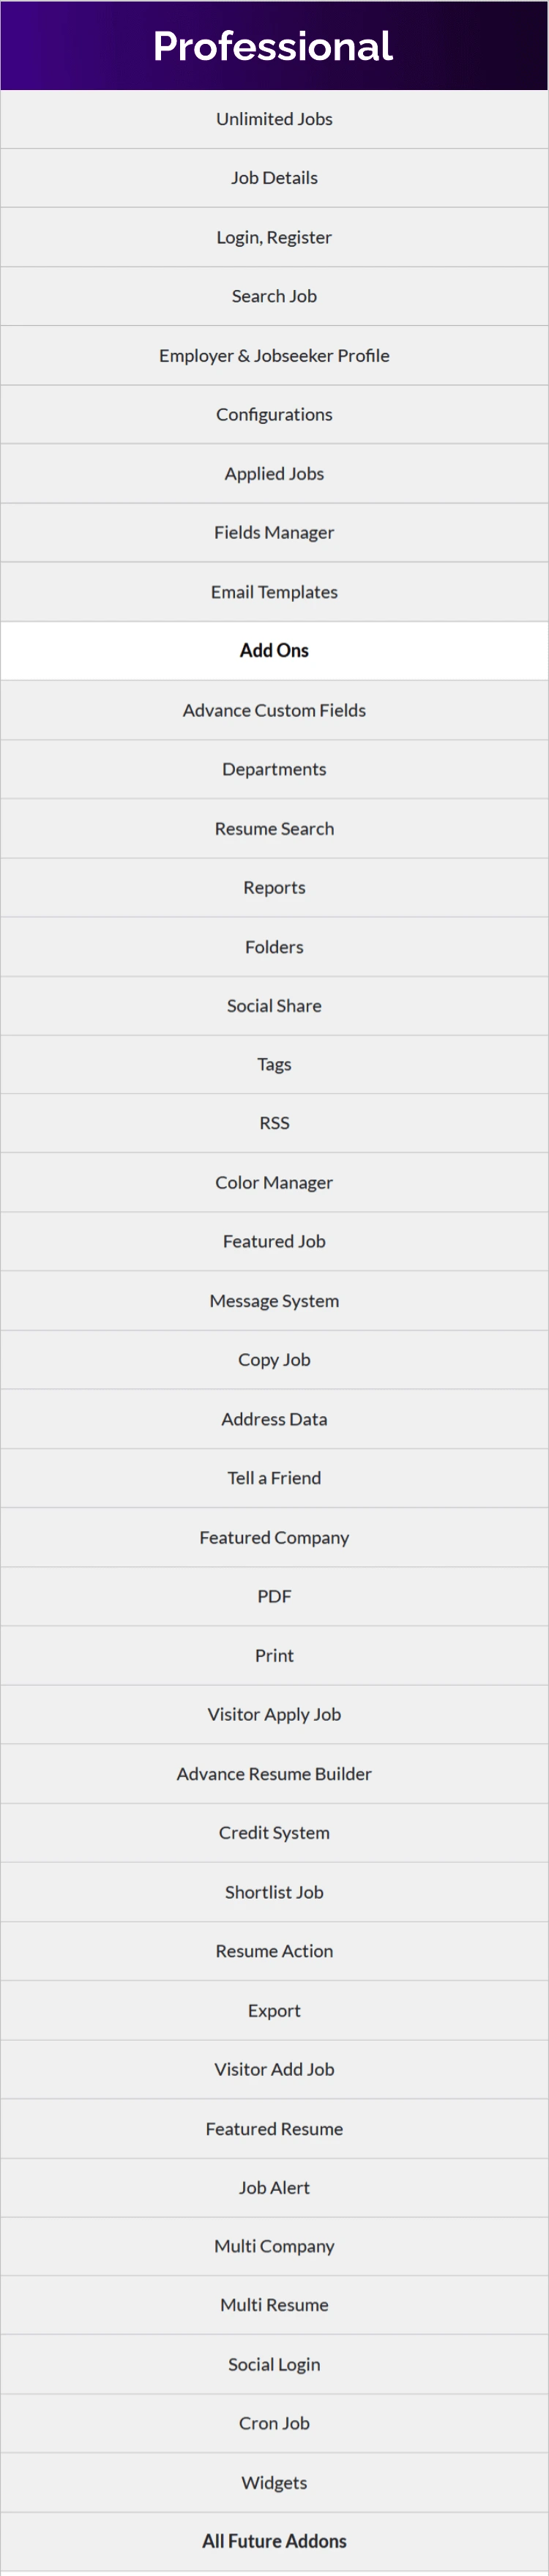Click the Professional plan header

273,46
